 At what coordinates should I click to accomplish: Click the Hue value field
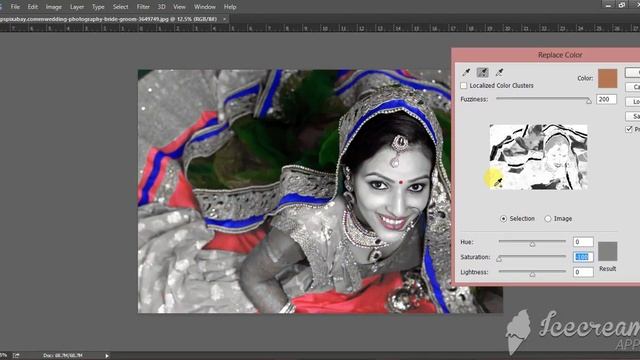(x=583, y=242)
